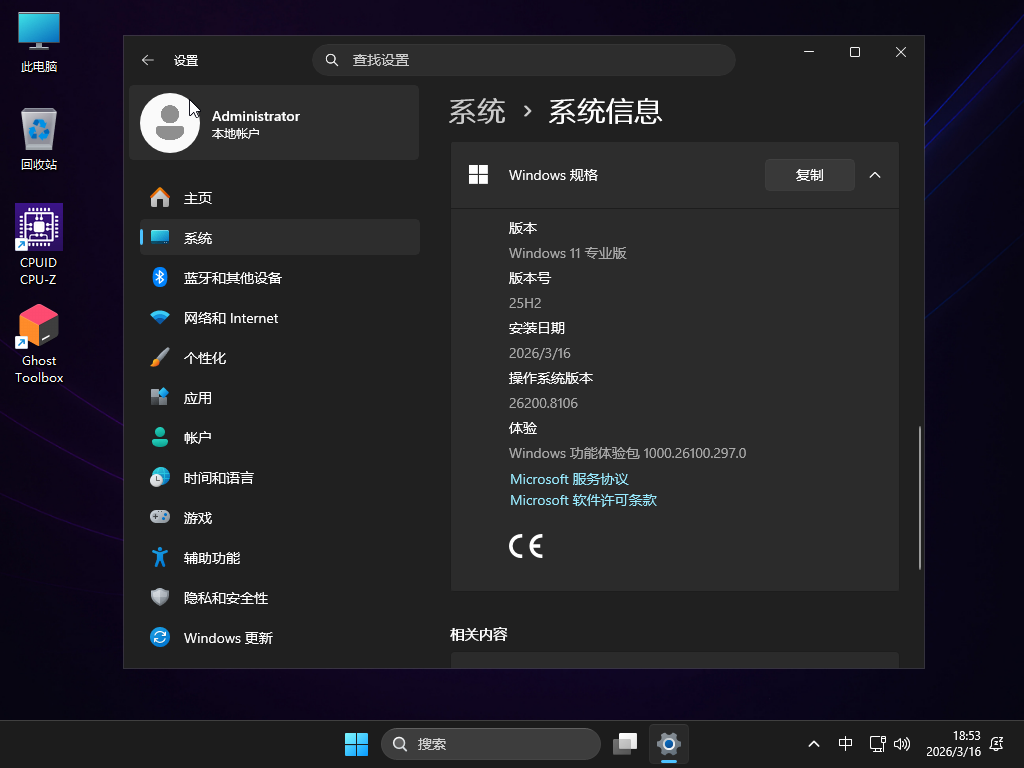Open the 游戏 controller icon
This screenshot has height=768, width=1024.
click(x=160, y=518)
